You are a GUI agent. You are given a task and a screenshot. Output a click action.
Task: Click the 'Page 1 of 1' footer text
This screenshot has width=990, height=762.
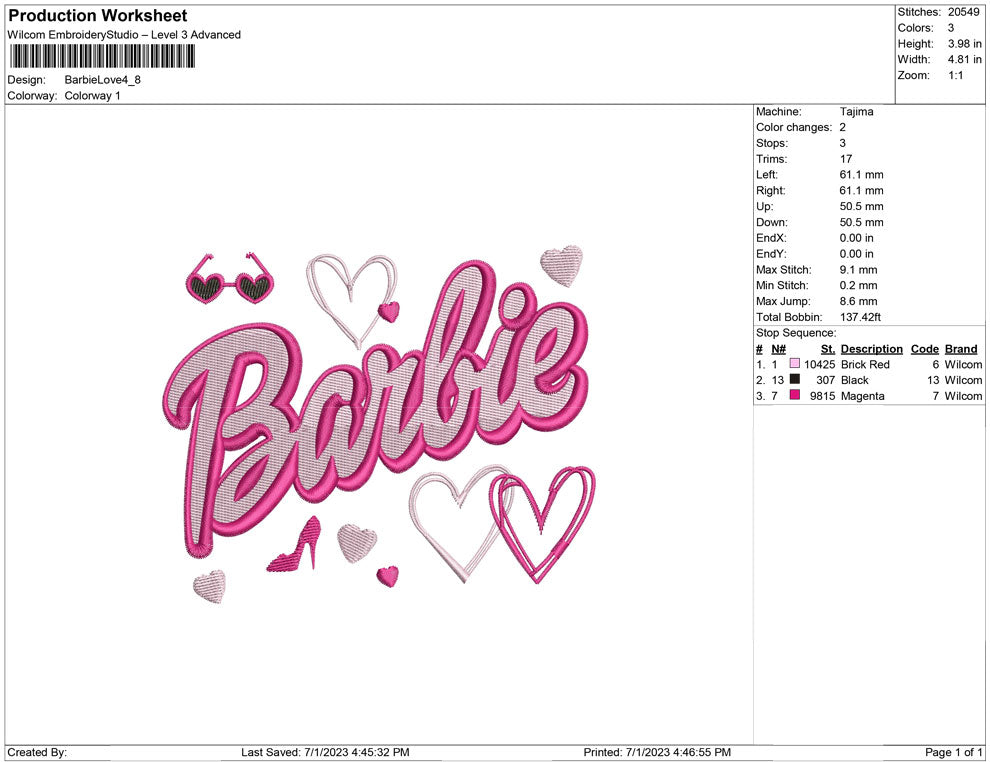click(x=953, y=752)
